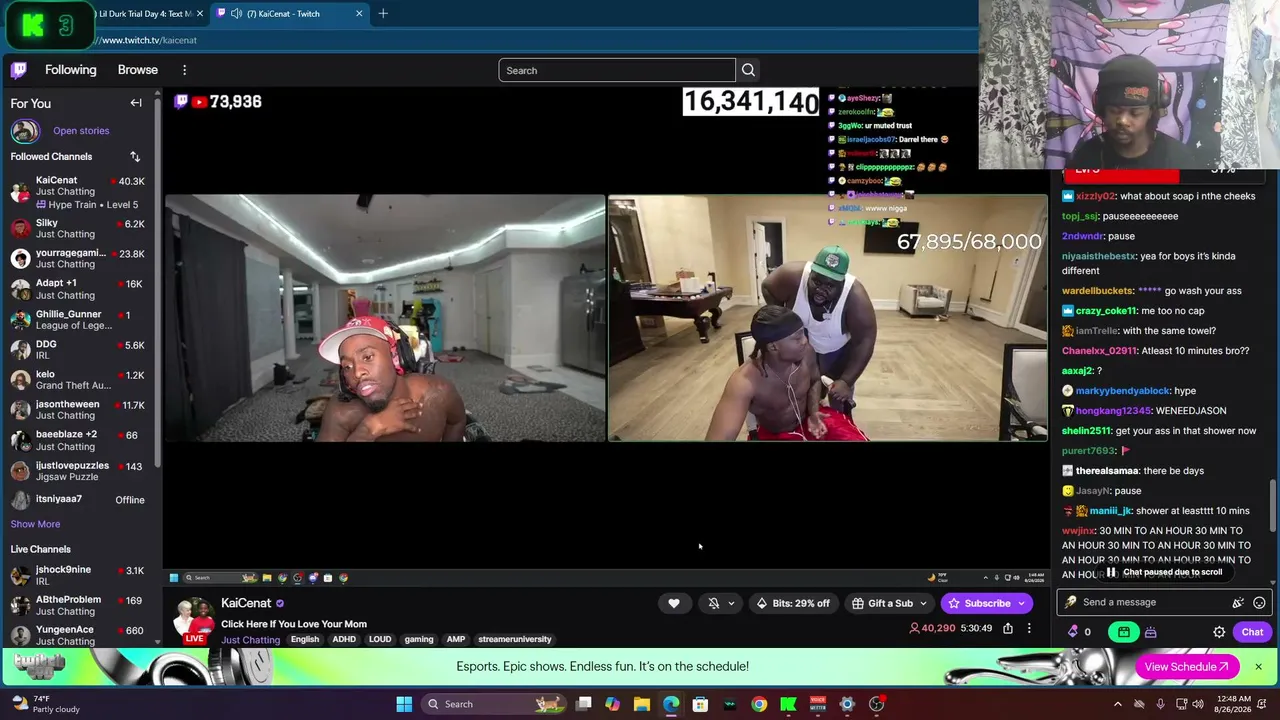Open chat settings gear icon

tap(1219, 632)
